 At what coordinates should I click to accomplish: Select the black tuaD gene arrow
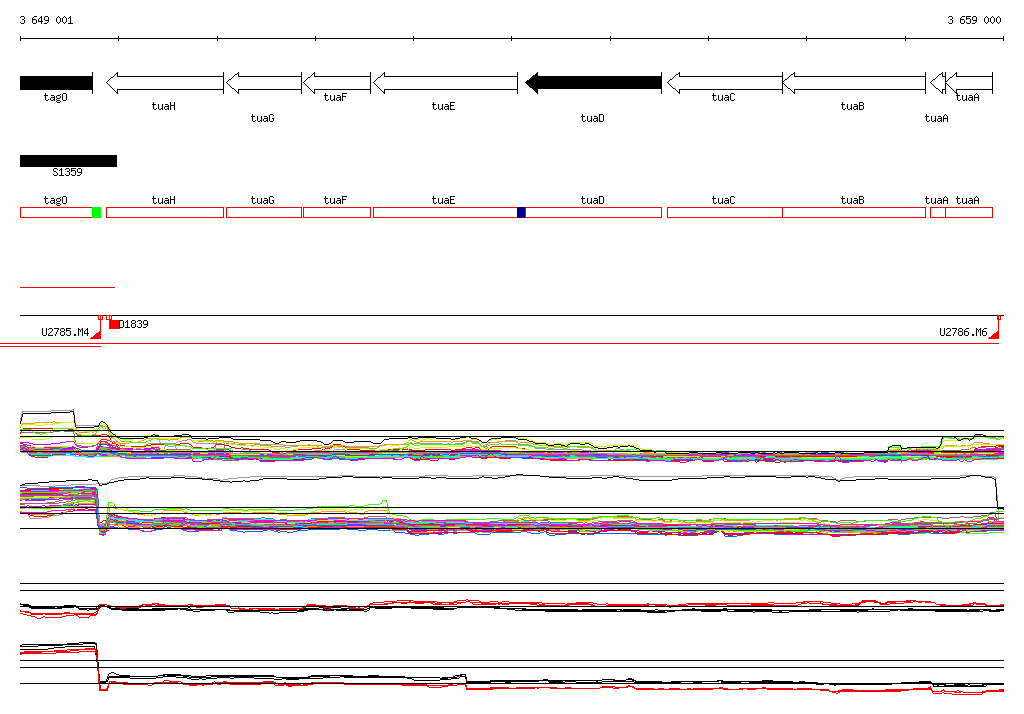(593, 83)
